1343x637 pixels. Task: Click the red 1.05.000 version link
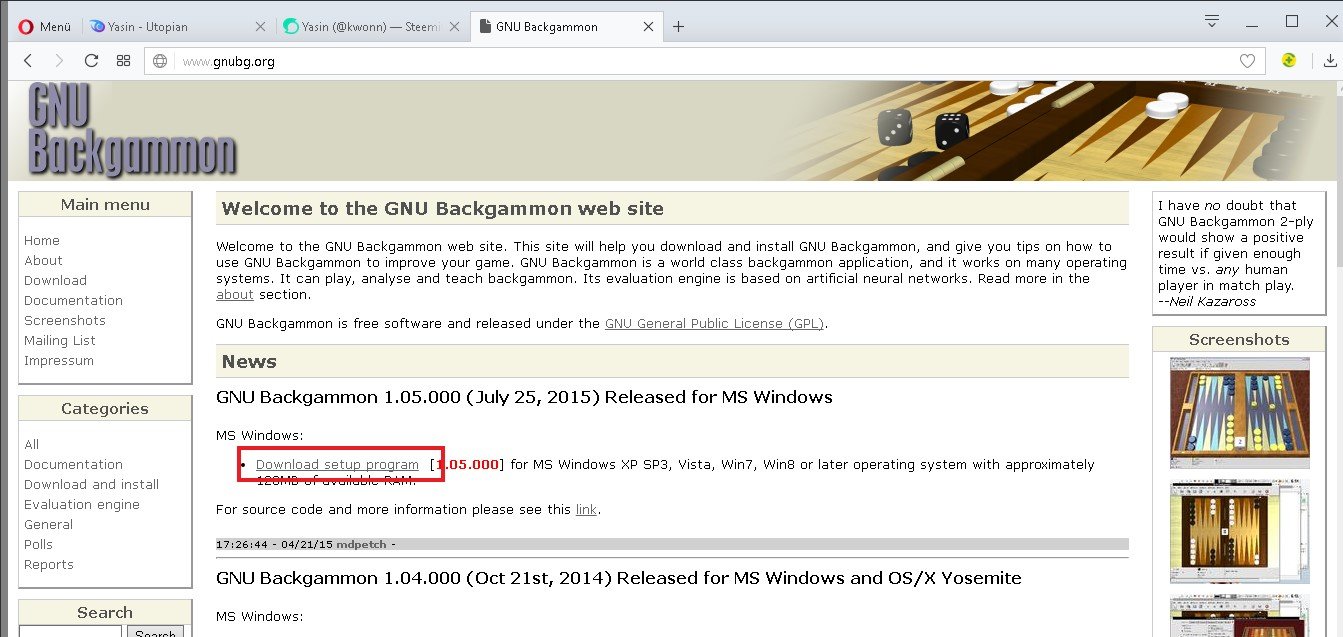(x=468, y=464)
